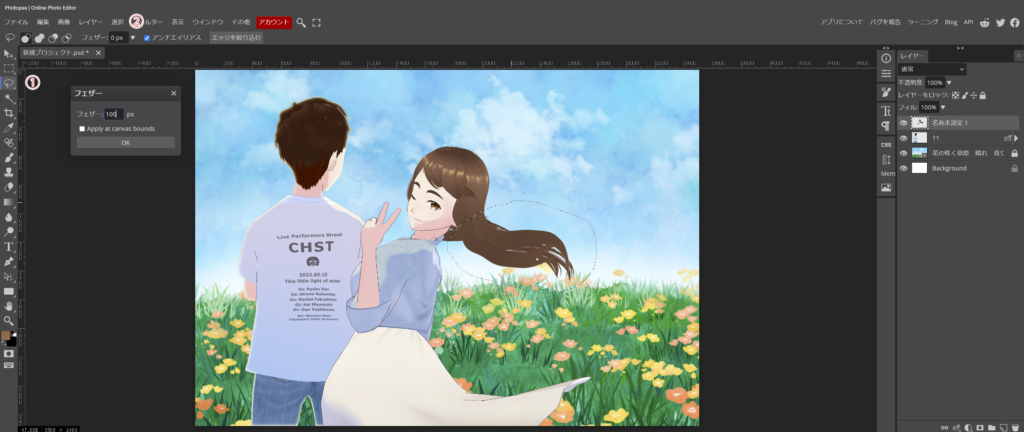The width and height of the screenshot is (1024, 432).
Task: Toggle fullscreen mode icon in the menu bar
Action: point(317,21)
